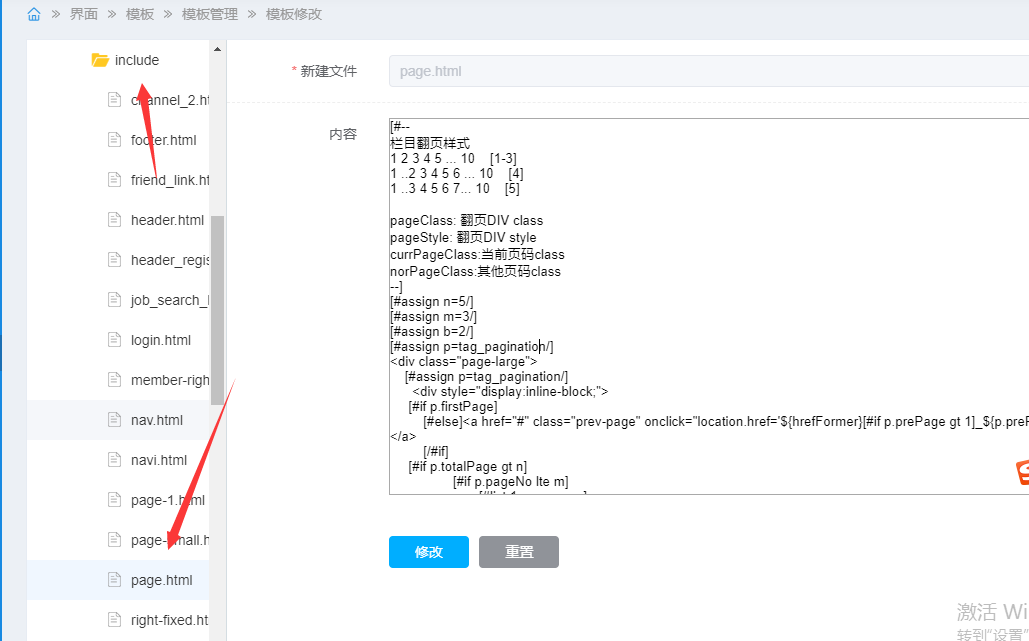Click file icon beside header_regis file
This screenshot has width=1029, height=641.
point(114,260)
